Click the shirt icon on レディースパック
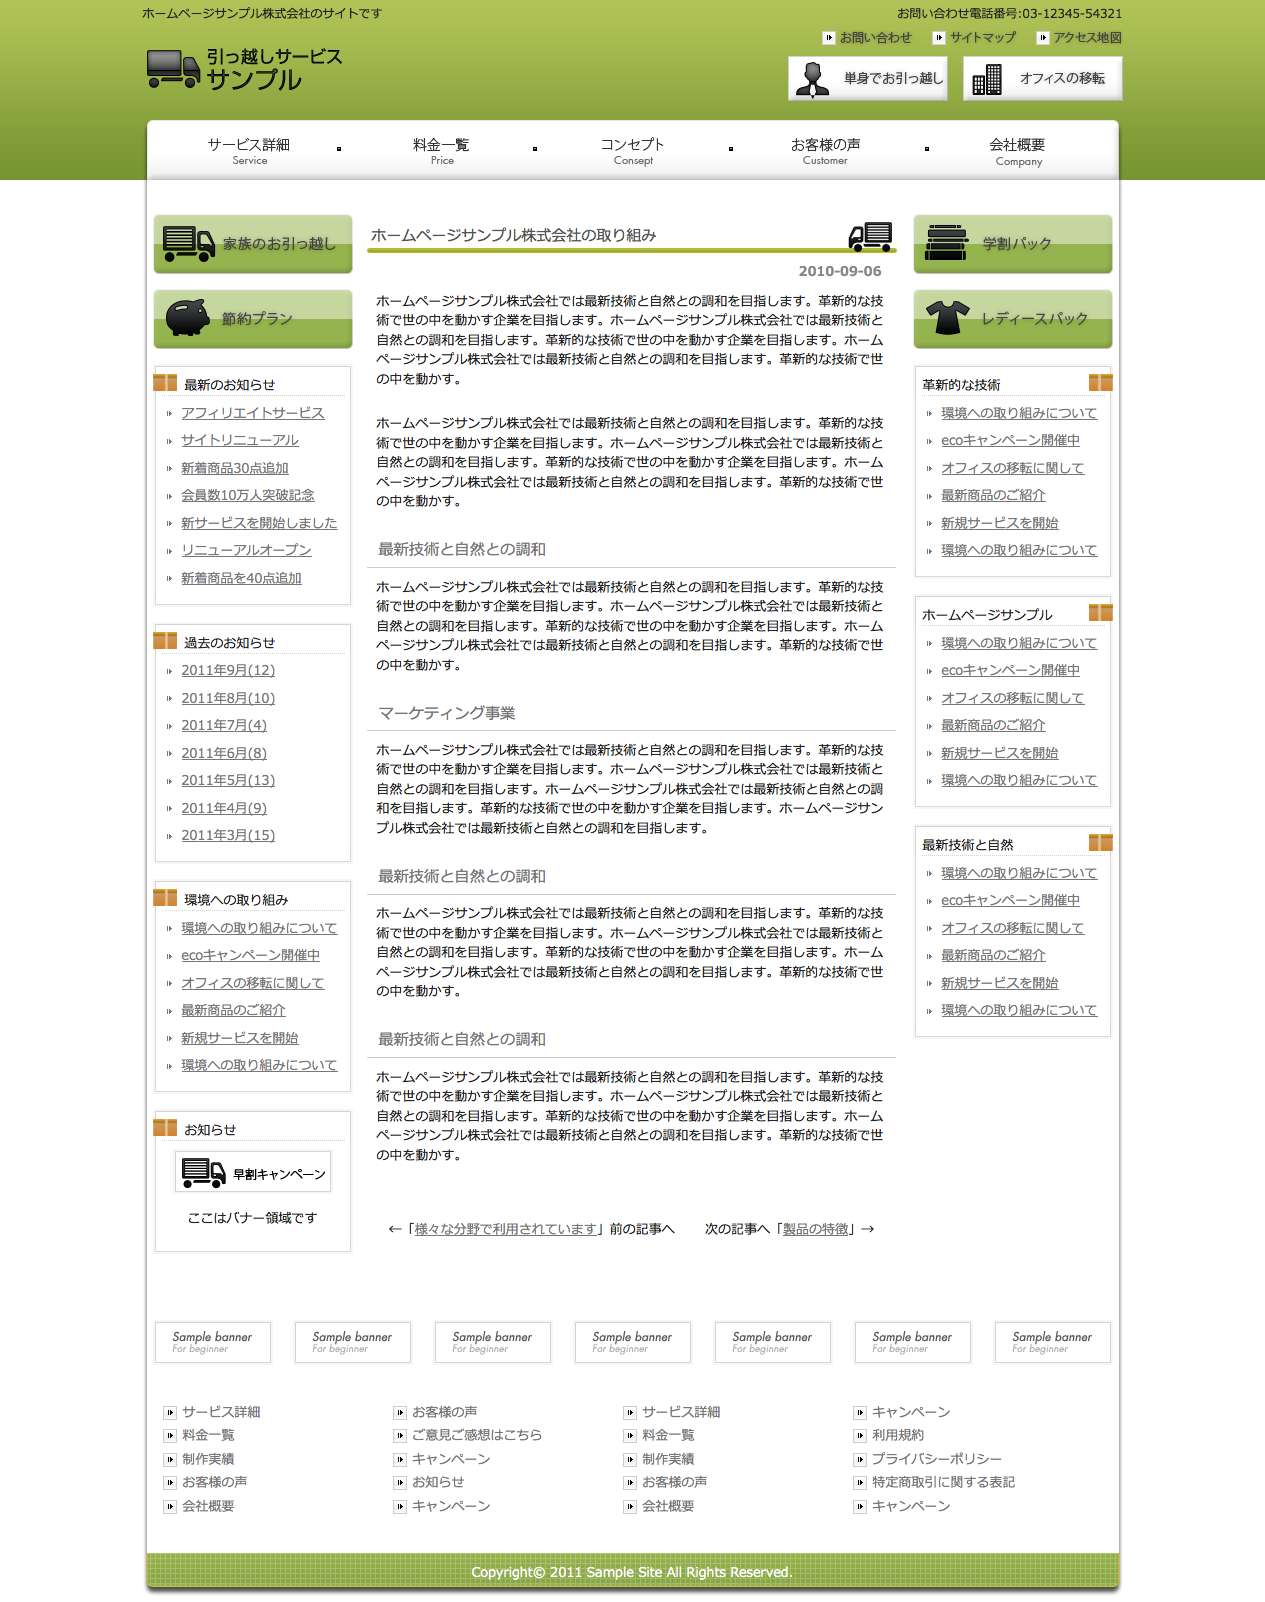 [x=947, y=318]
